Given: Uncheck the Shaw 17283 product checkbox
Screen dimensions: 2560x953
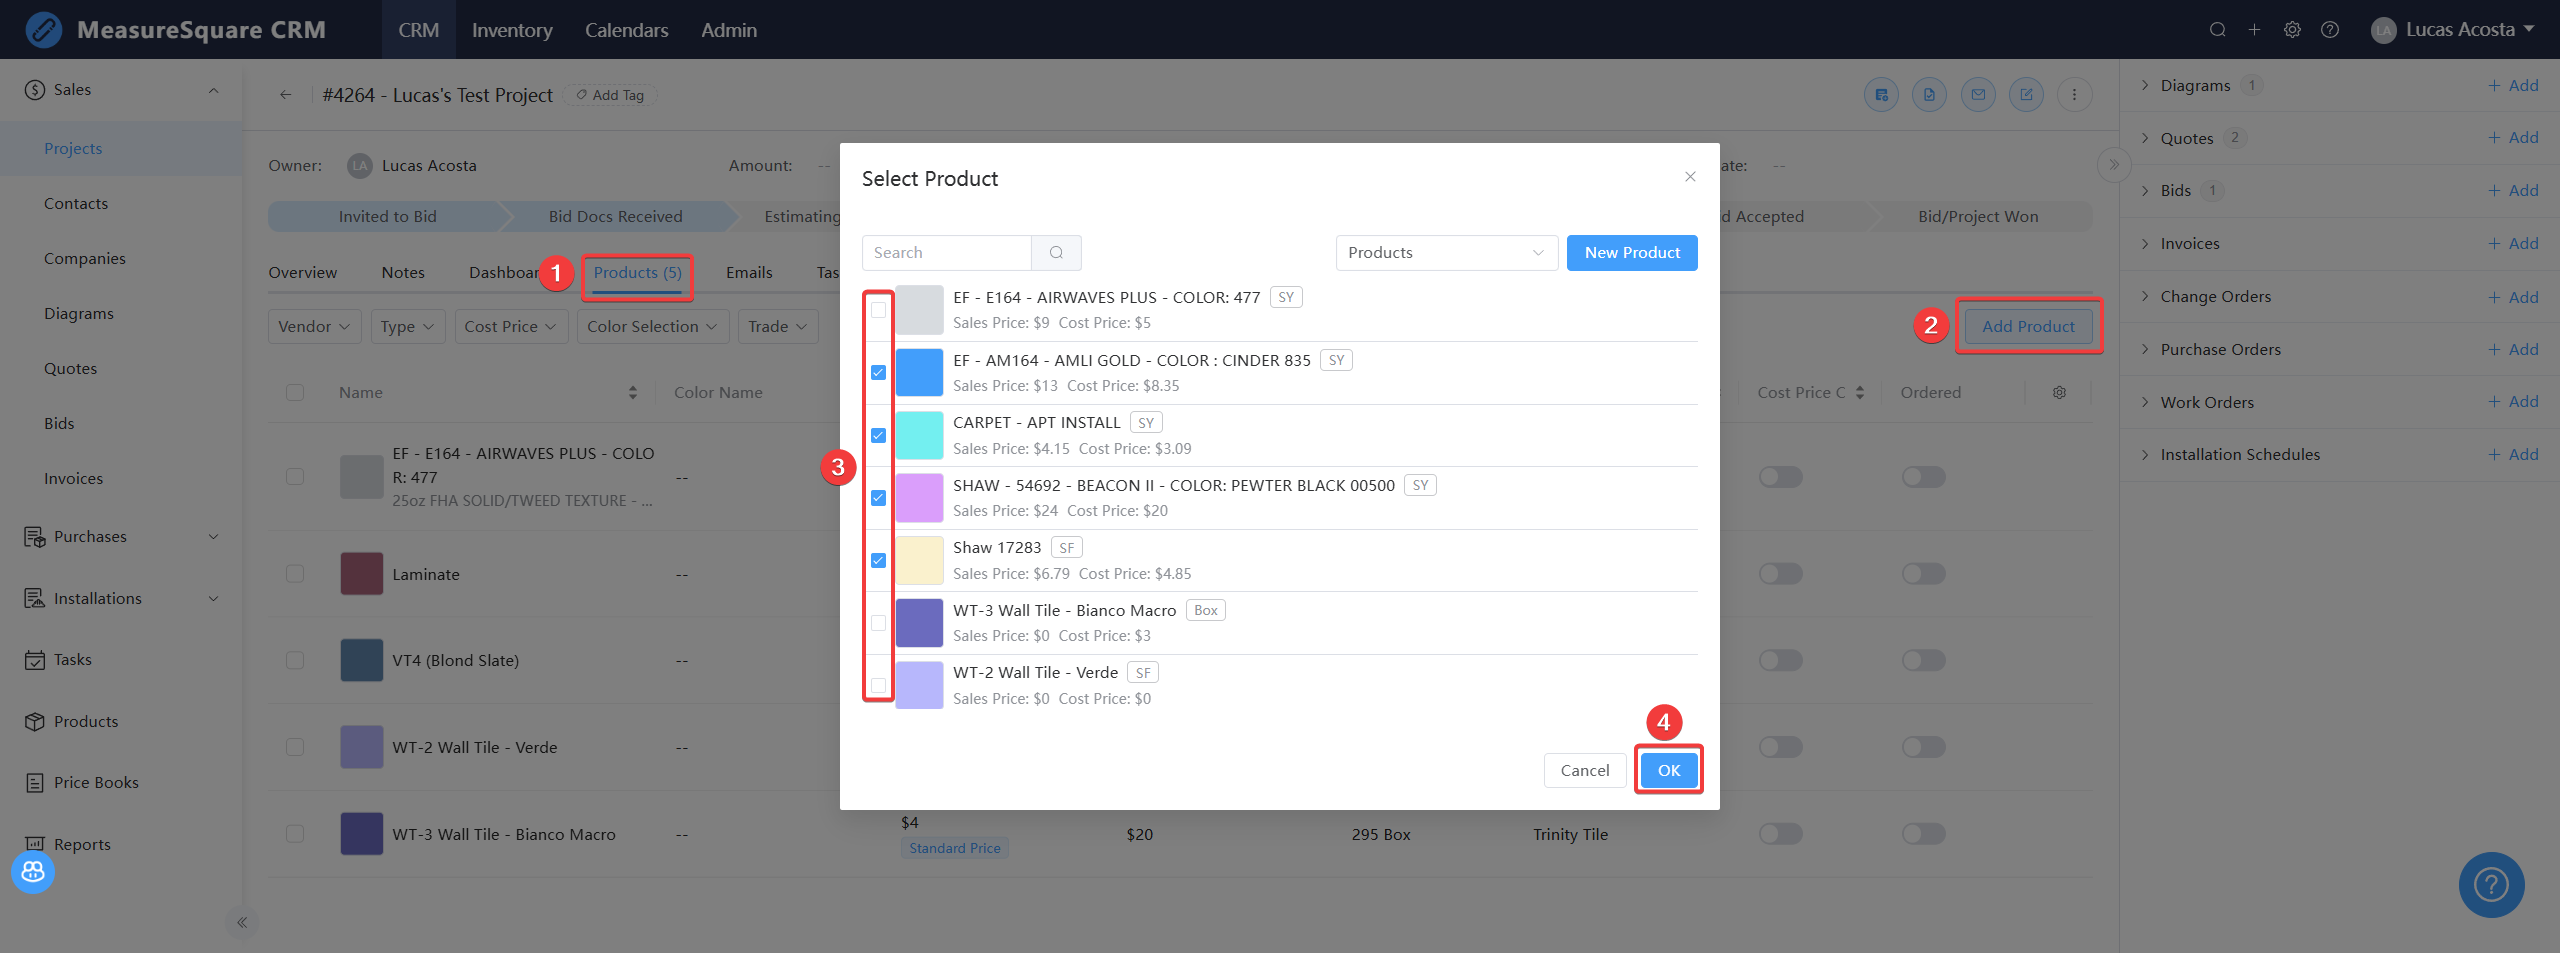Looking at the screenshot, I should [x=878, y=561].
